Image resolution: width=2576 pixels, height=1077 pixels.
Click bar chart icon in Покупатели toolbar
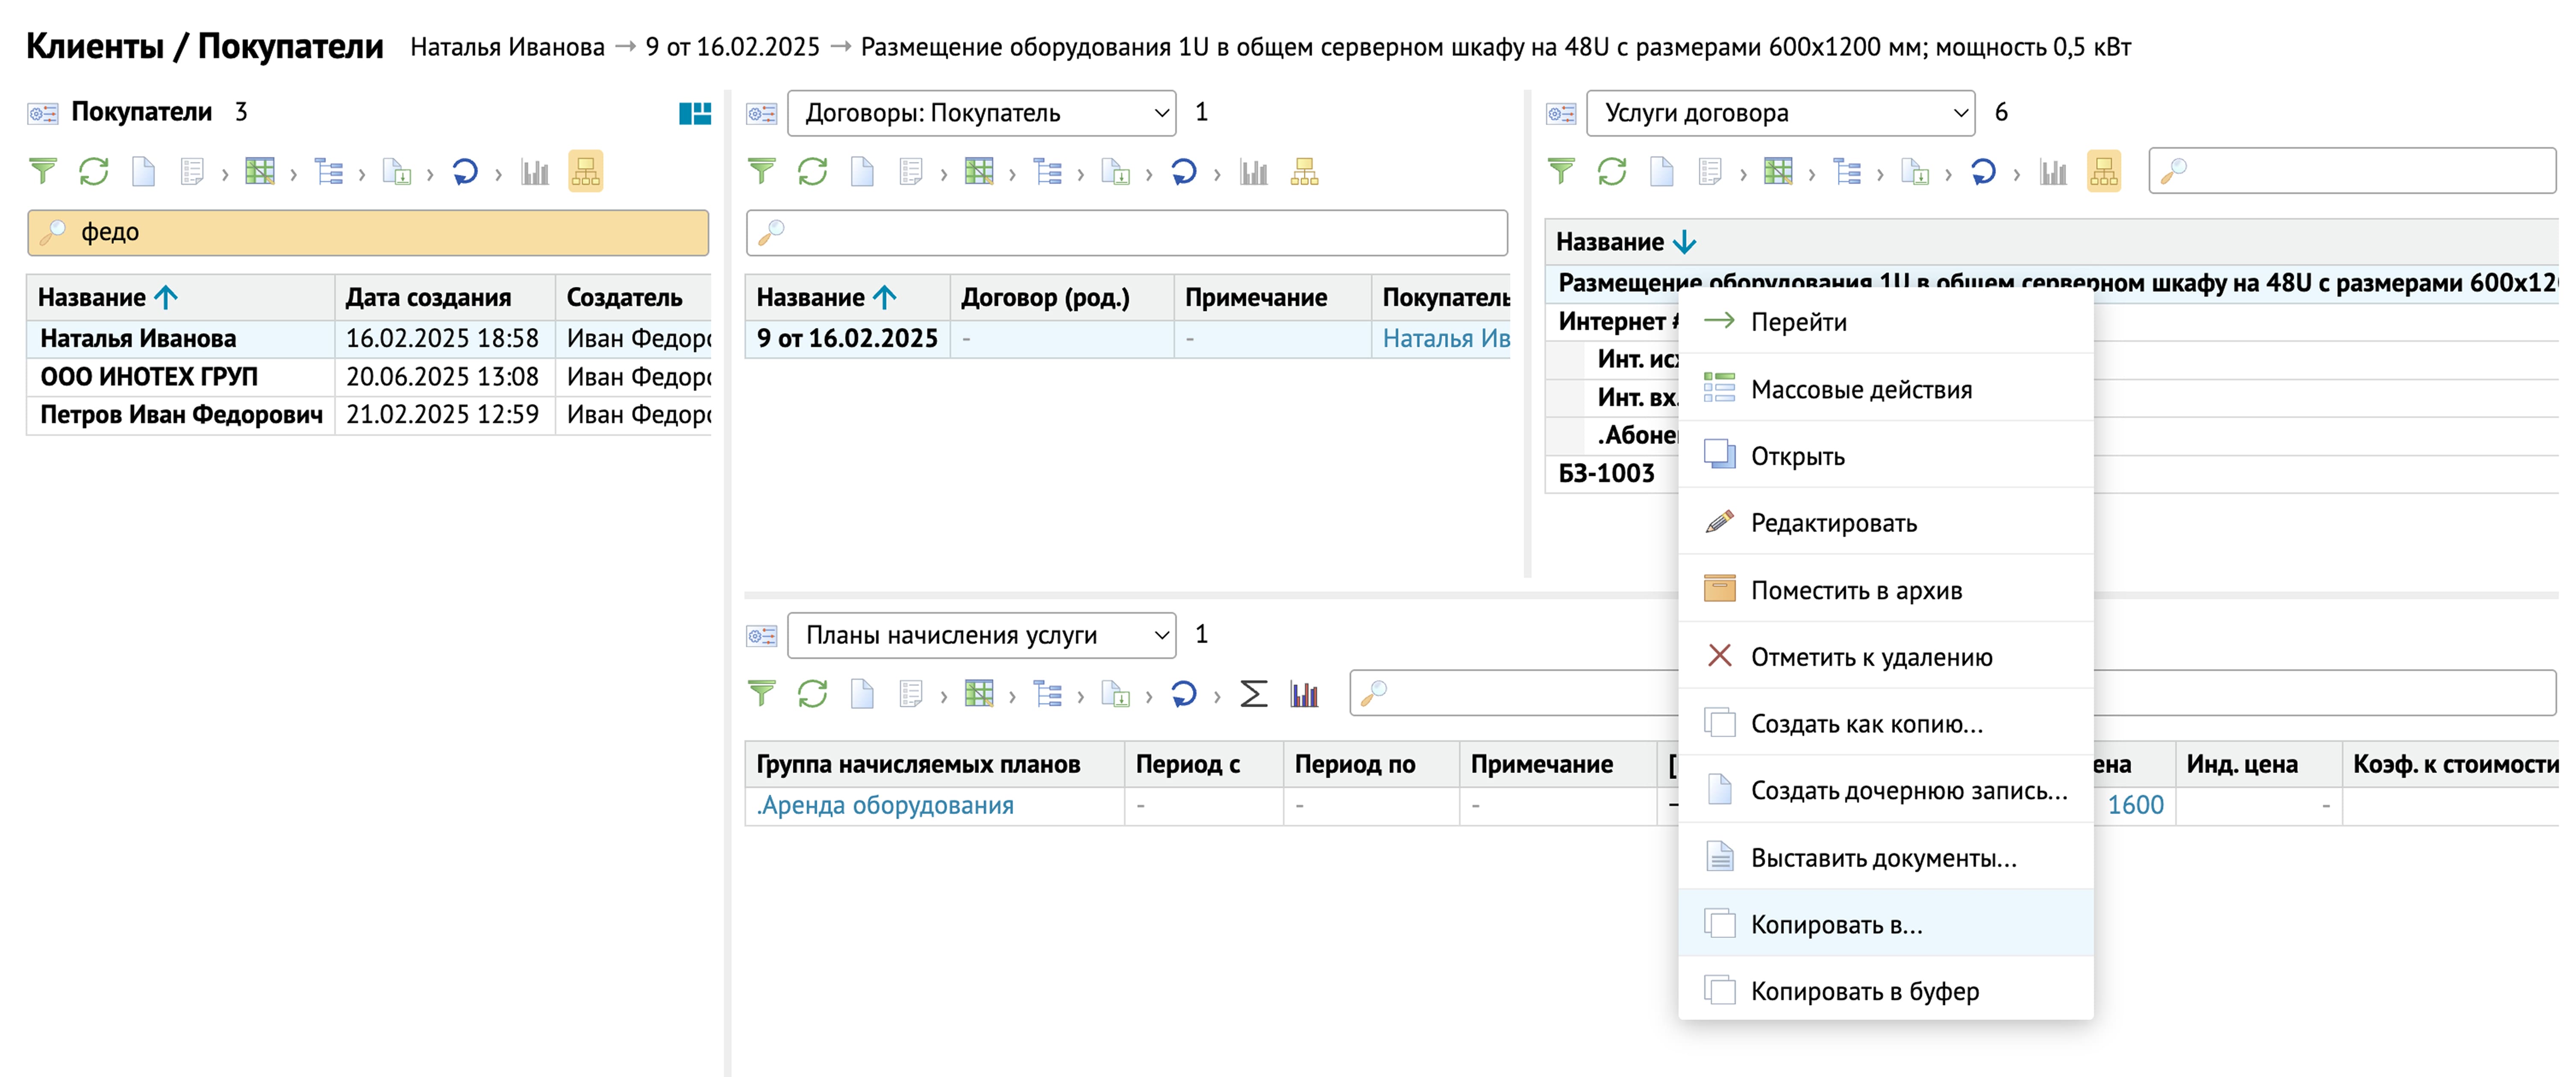pos(535,172)
